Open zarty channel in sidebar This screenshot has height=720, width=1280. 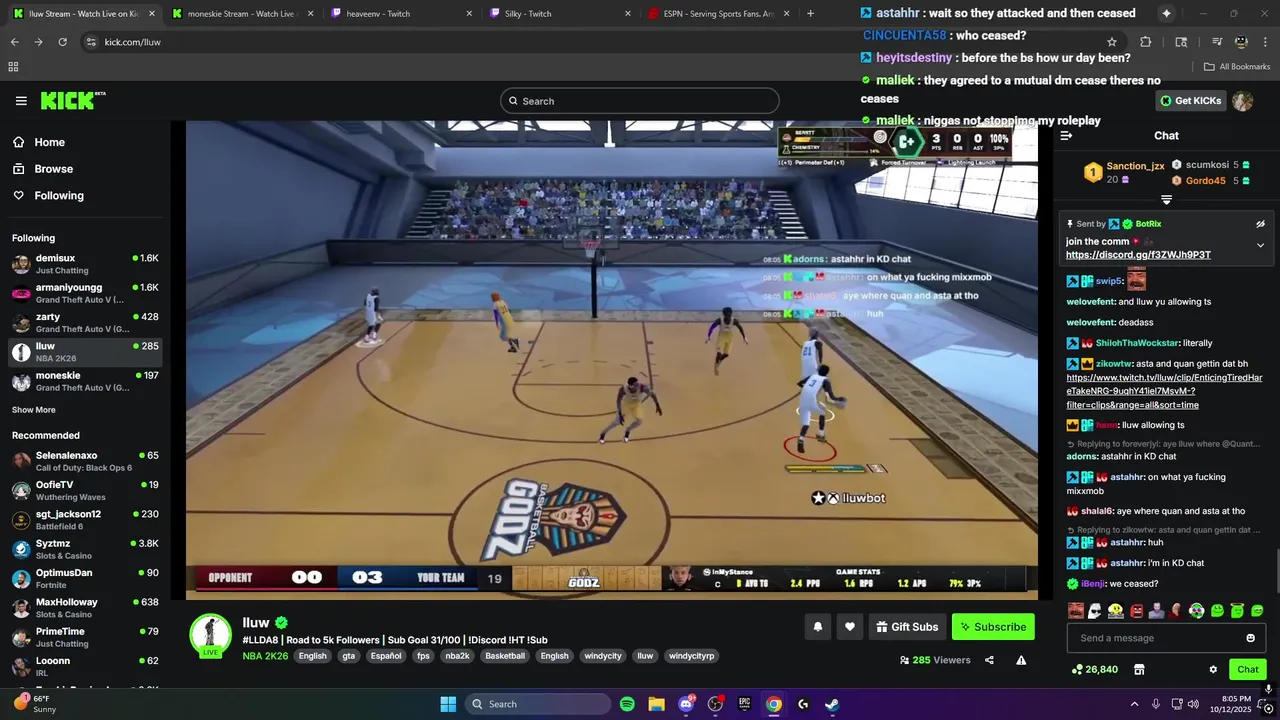(x=85, y=322)
